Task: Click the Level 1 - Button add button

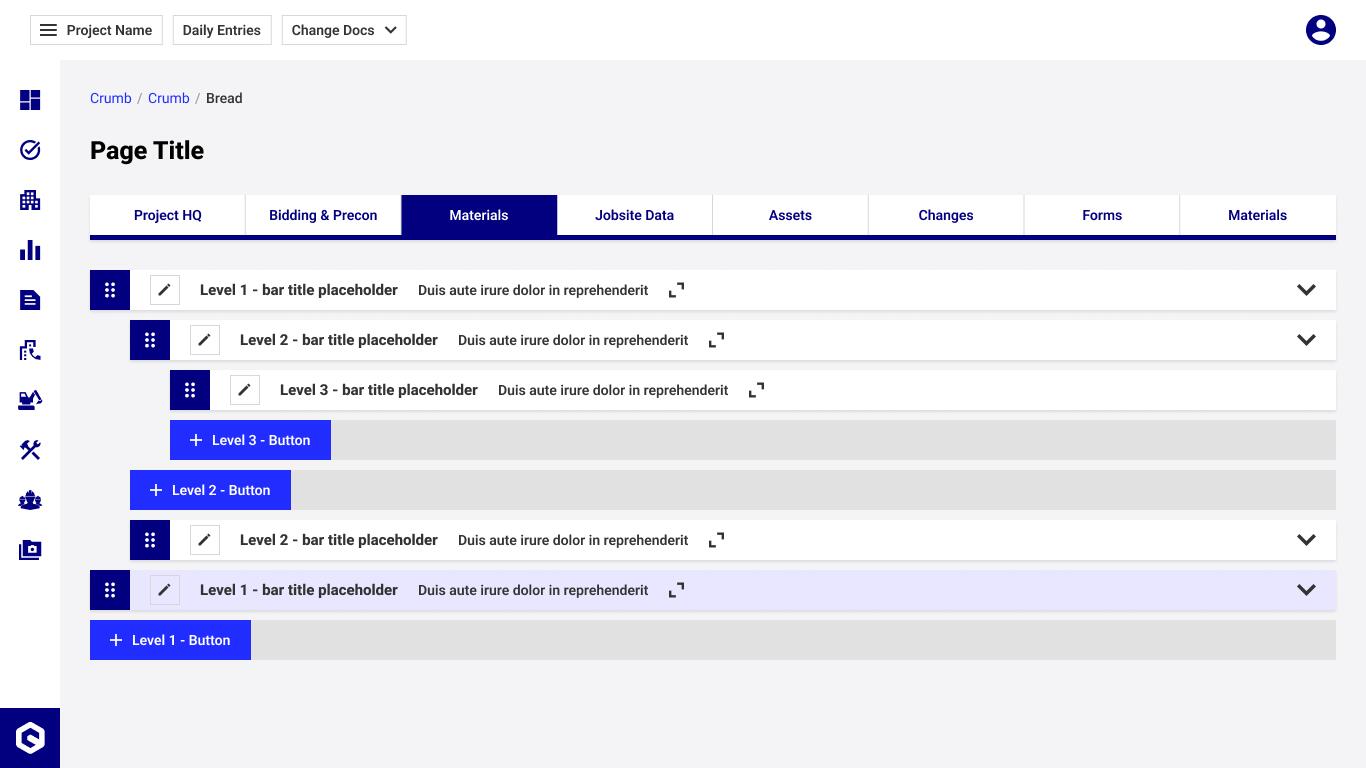Action: coord(170,640)
